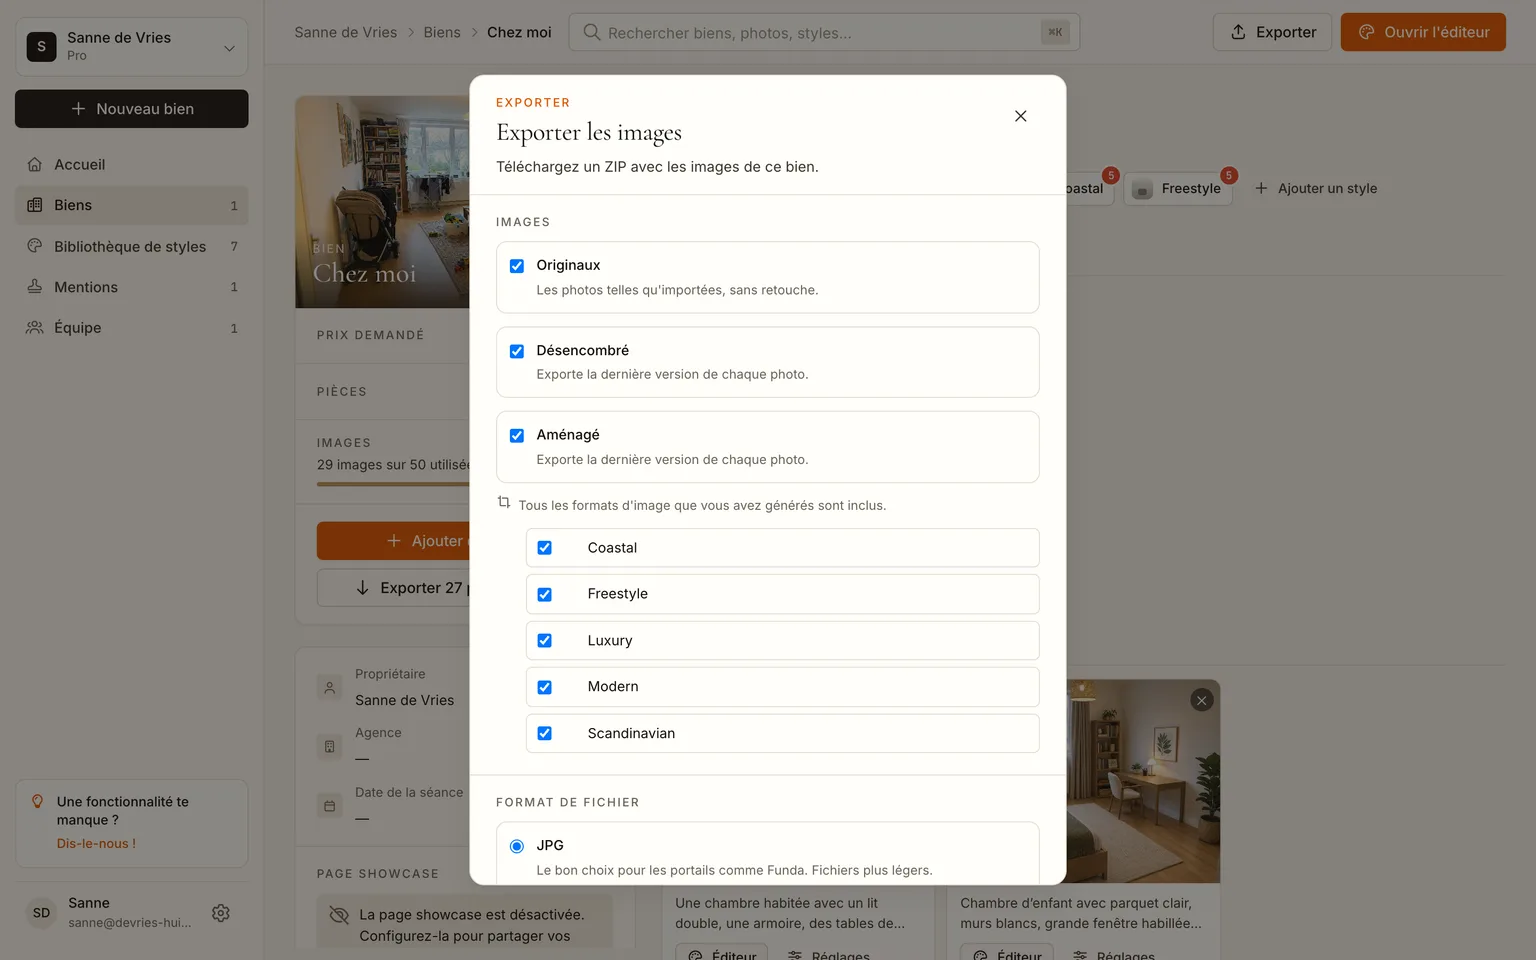1536x960 pixels.
Task: Click the Chez moi property photo
Action: 383,202
